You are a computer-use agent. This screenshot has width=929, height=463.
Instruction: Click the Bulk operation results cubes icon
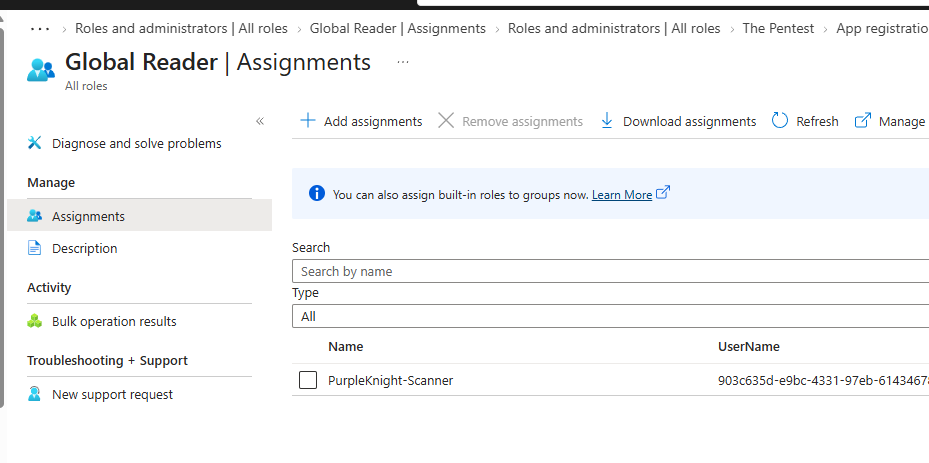[x=34, y=321]
